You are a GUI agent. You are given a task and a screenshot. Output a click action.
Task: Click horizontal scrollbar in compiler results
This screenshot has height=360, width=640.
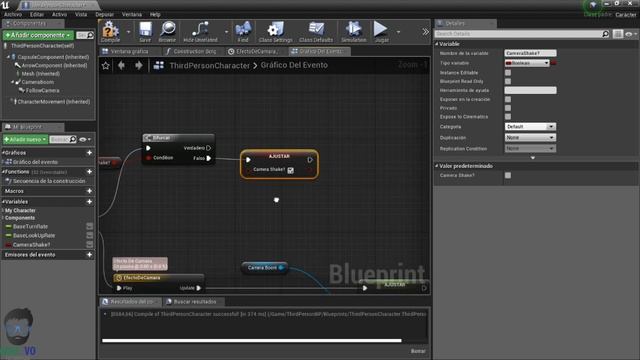[x=251, y=340]
